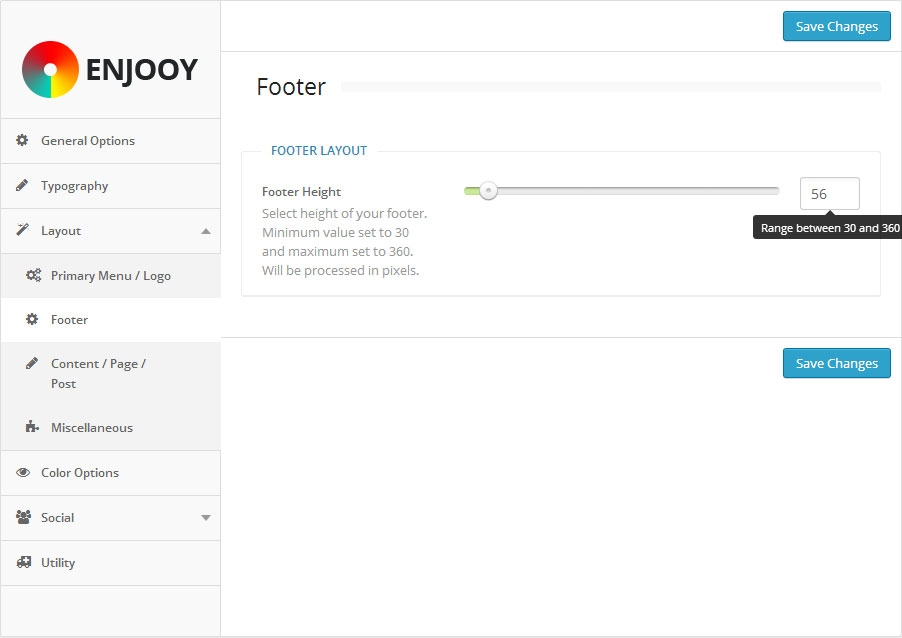
Task: Collapse the Layout section arrow
Action: [x=206, y=231]
